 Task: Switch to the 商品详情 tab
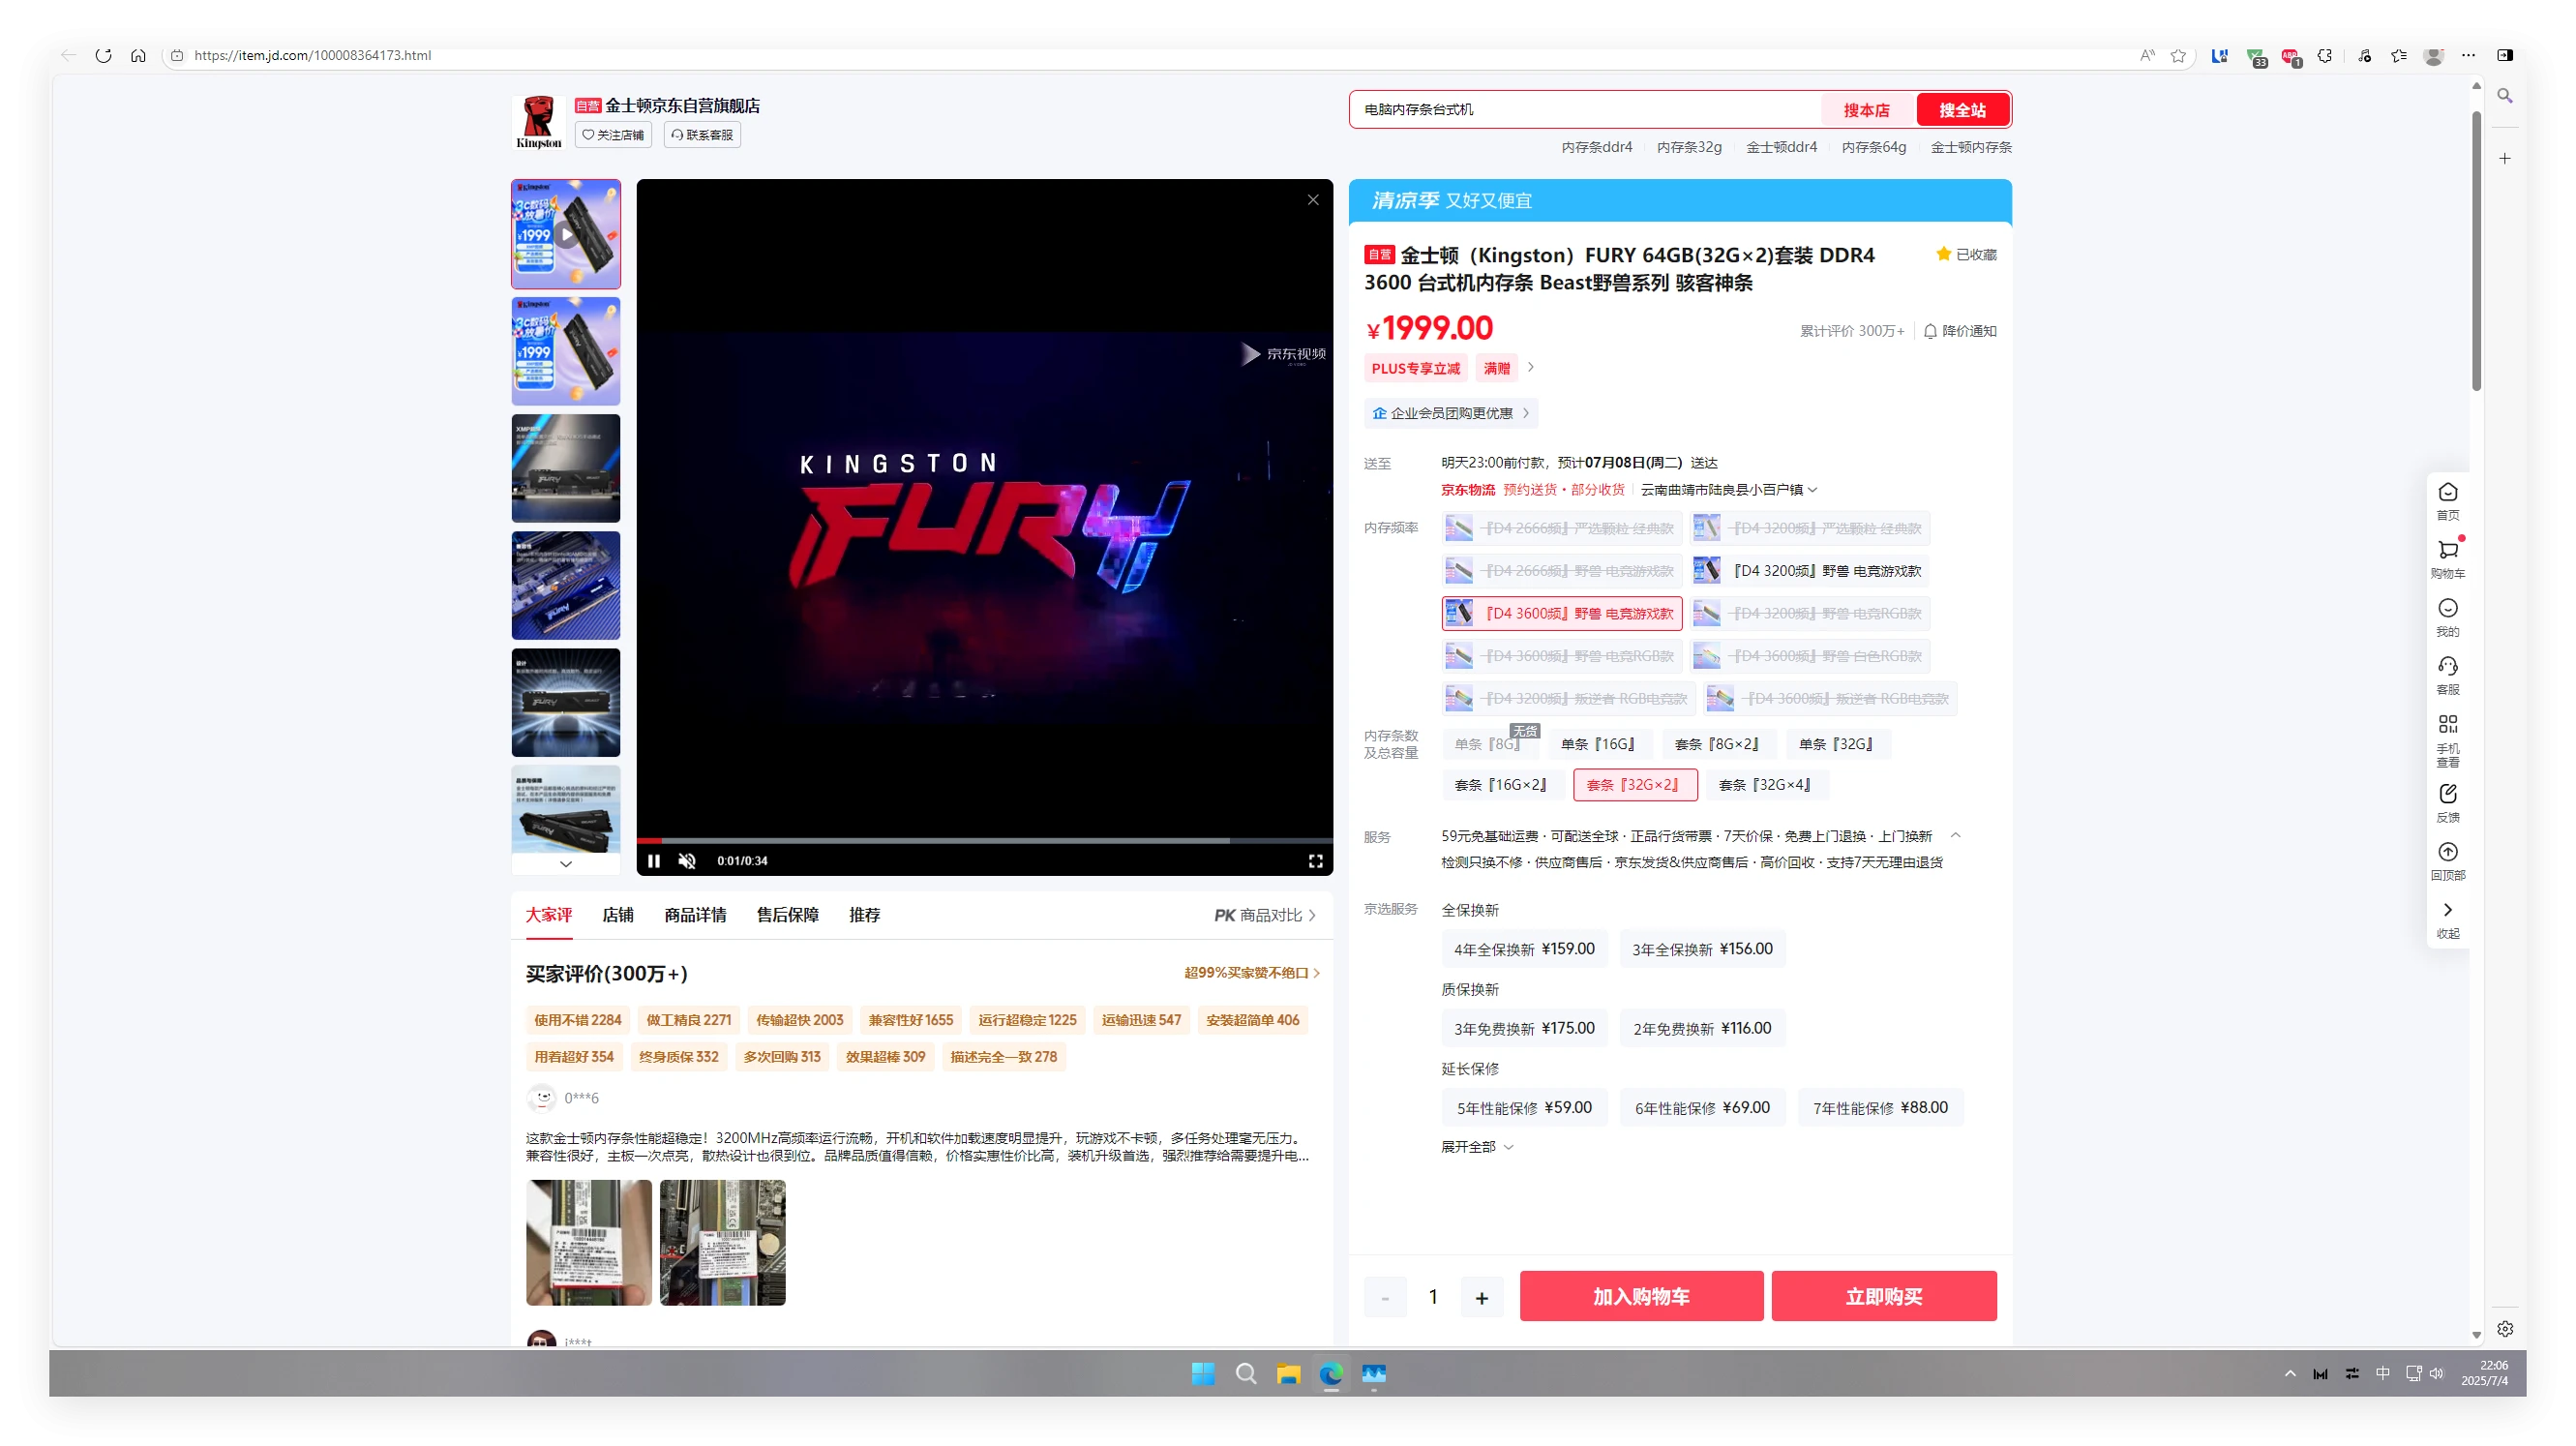[695, 915]
